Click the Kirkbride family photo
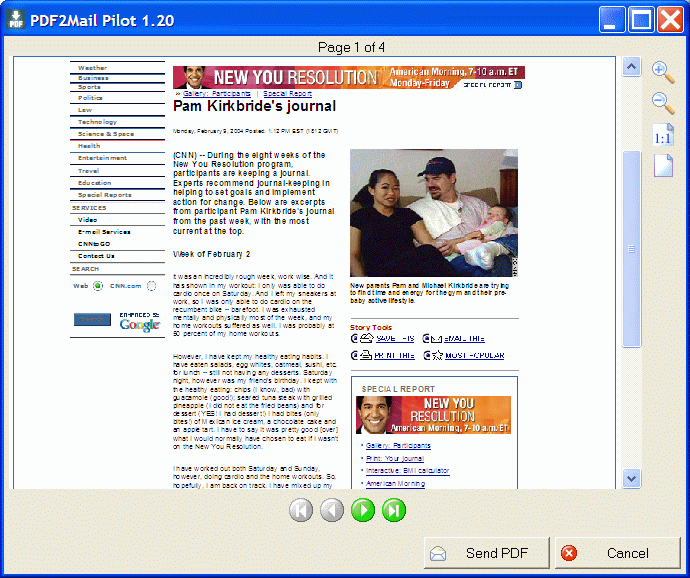 click(434, 213)
